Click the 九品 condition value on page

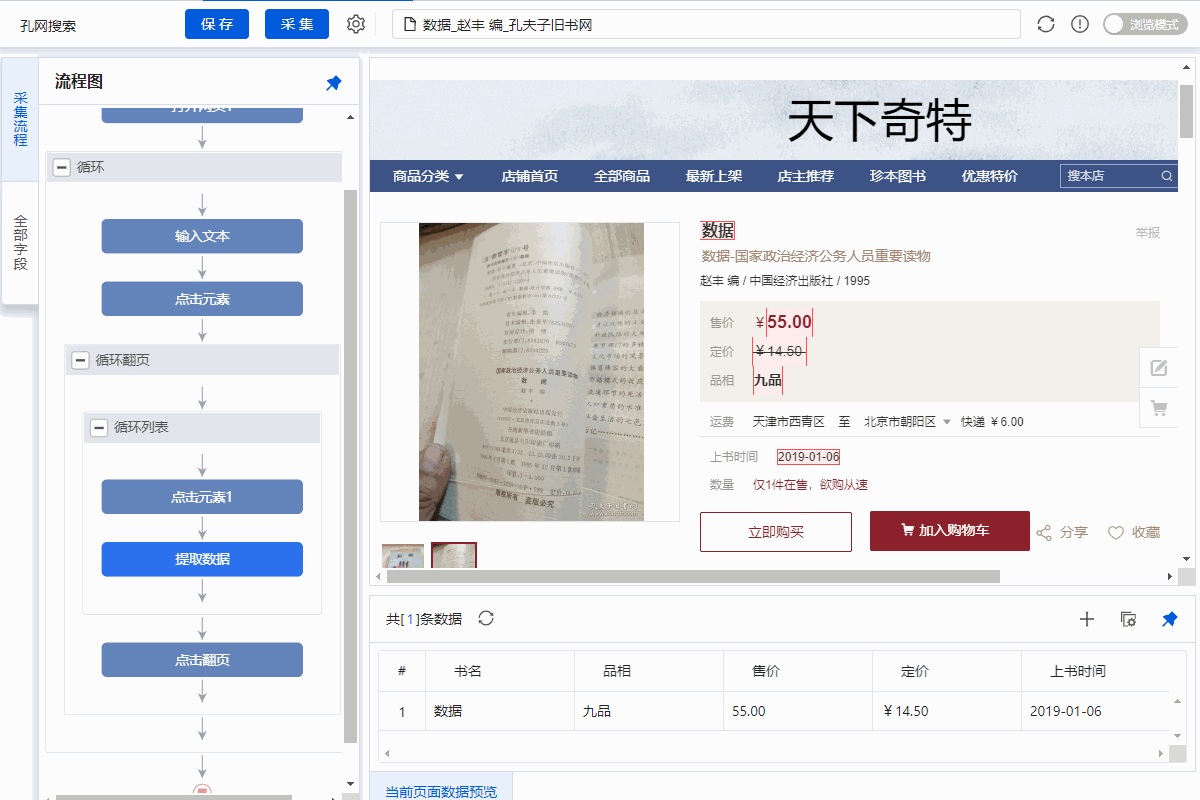767,380
